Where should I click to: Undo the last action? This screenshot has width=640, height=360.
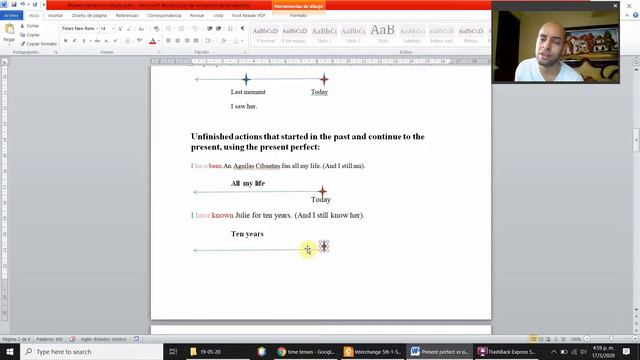[x=23, y=4]
